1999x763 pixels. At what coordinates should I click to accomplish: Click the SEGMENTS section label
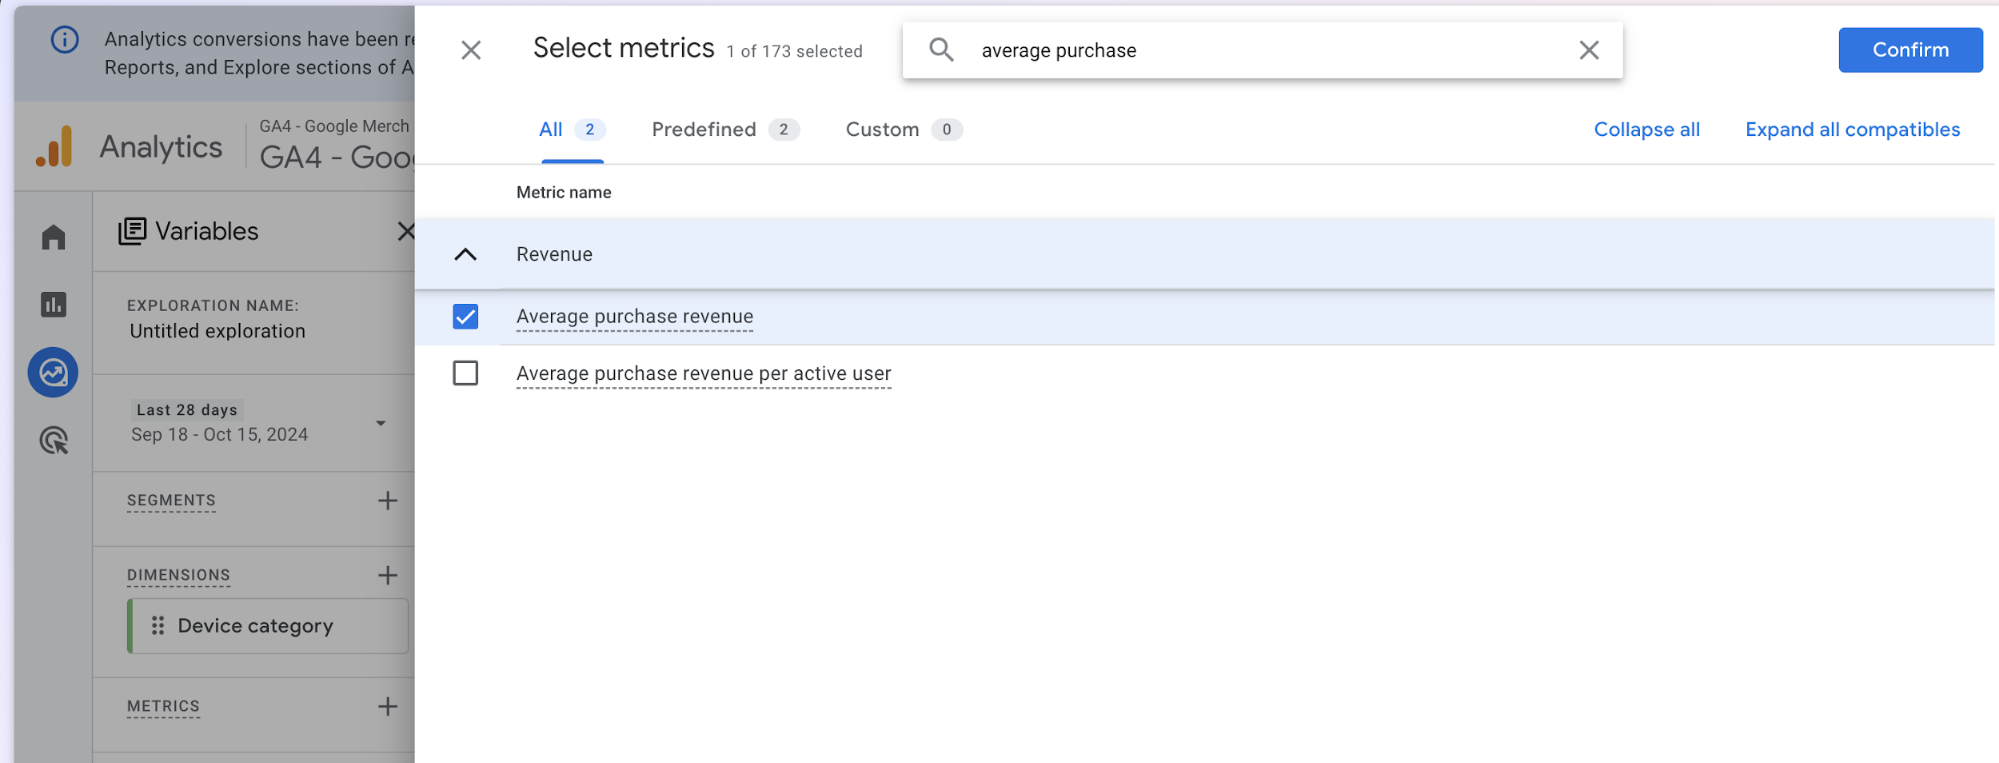tap(171, 501)
